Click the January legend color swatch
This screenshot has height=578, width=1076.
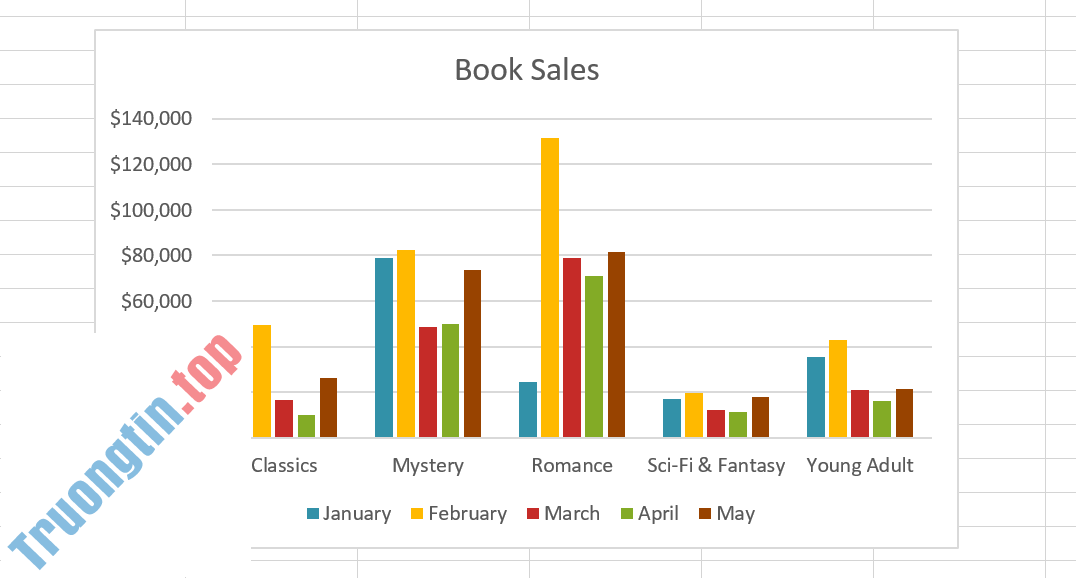click(313, 514)
